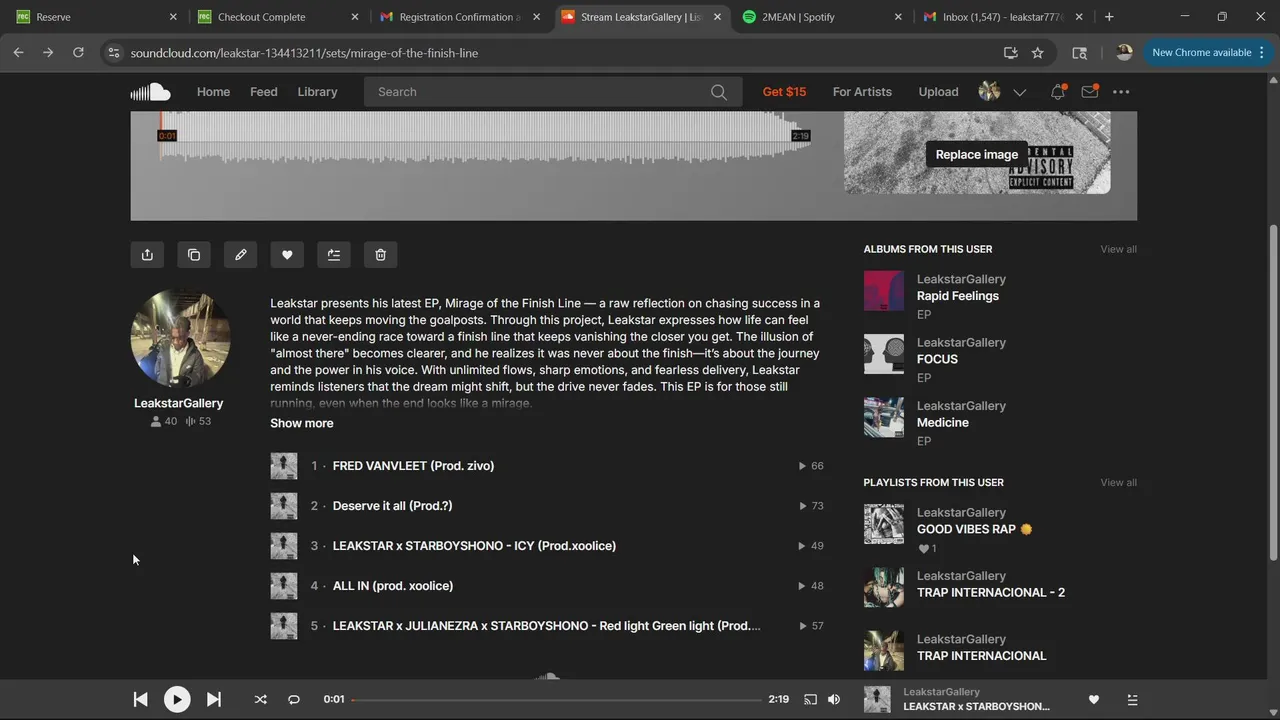Click the add to next up icon
This screenshot has height=720, width=1280.
334,255
